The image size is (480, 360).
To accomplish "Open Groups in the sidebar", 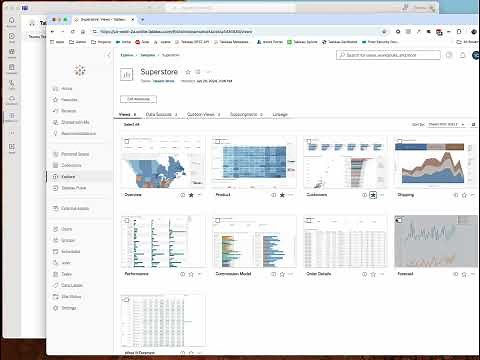I will click(68, 240).
